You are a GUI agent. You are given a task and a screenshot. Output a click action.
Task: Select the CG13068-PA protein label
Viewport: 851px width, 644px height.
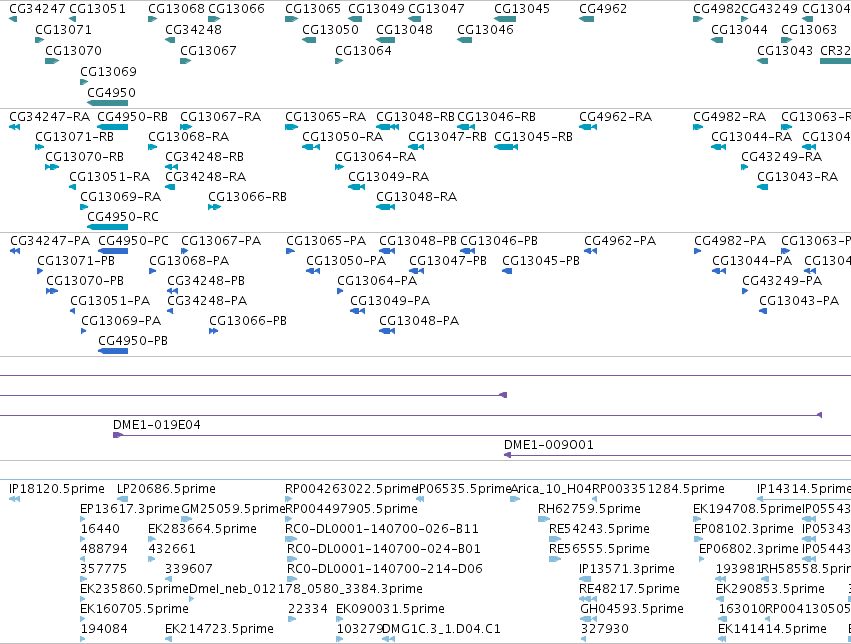[189, 261]
